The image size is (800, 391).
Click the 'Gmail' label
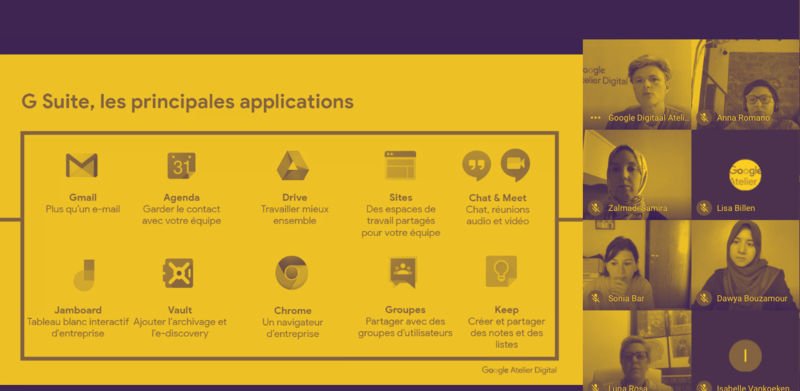point(83,198)
